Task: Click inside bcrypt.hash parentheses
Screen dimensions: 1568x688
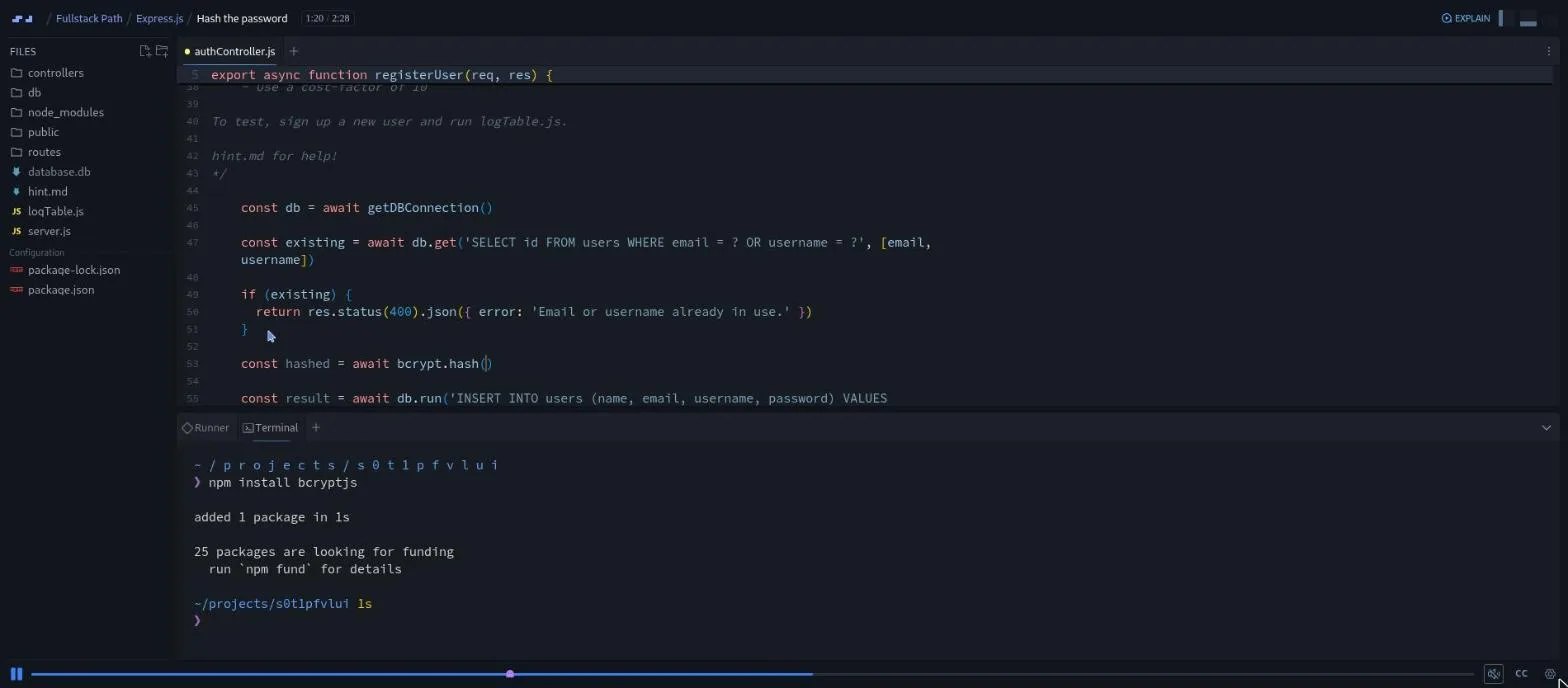Action: (487, 364)
